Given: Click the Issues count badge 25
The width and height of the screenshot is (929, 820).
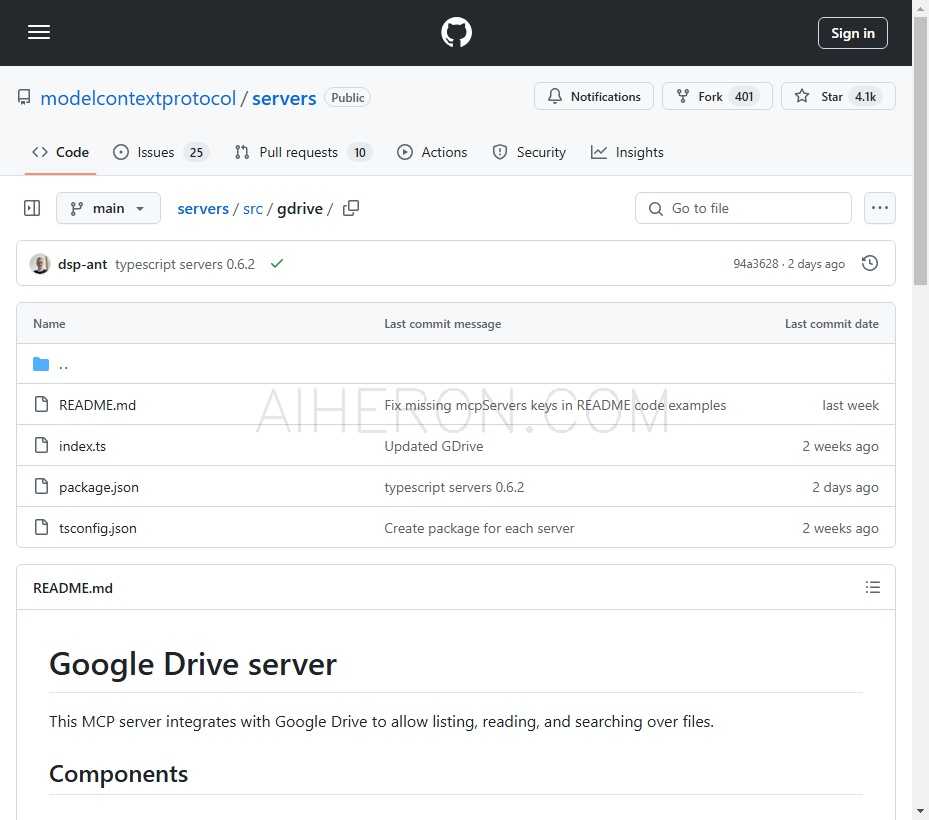Looking at the screenshot, I should pyautogui.click(x=196, y=153).
